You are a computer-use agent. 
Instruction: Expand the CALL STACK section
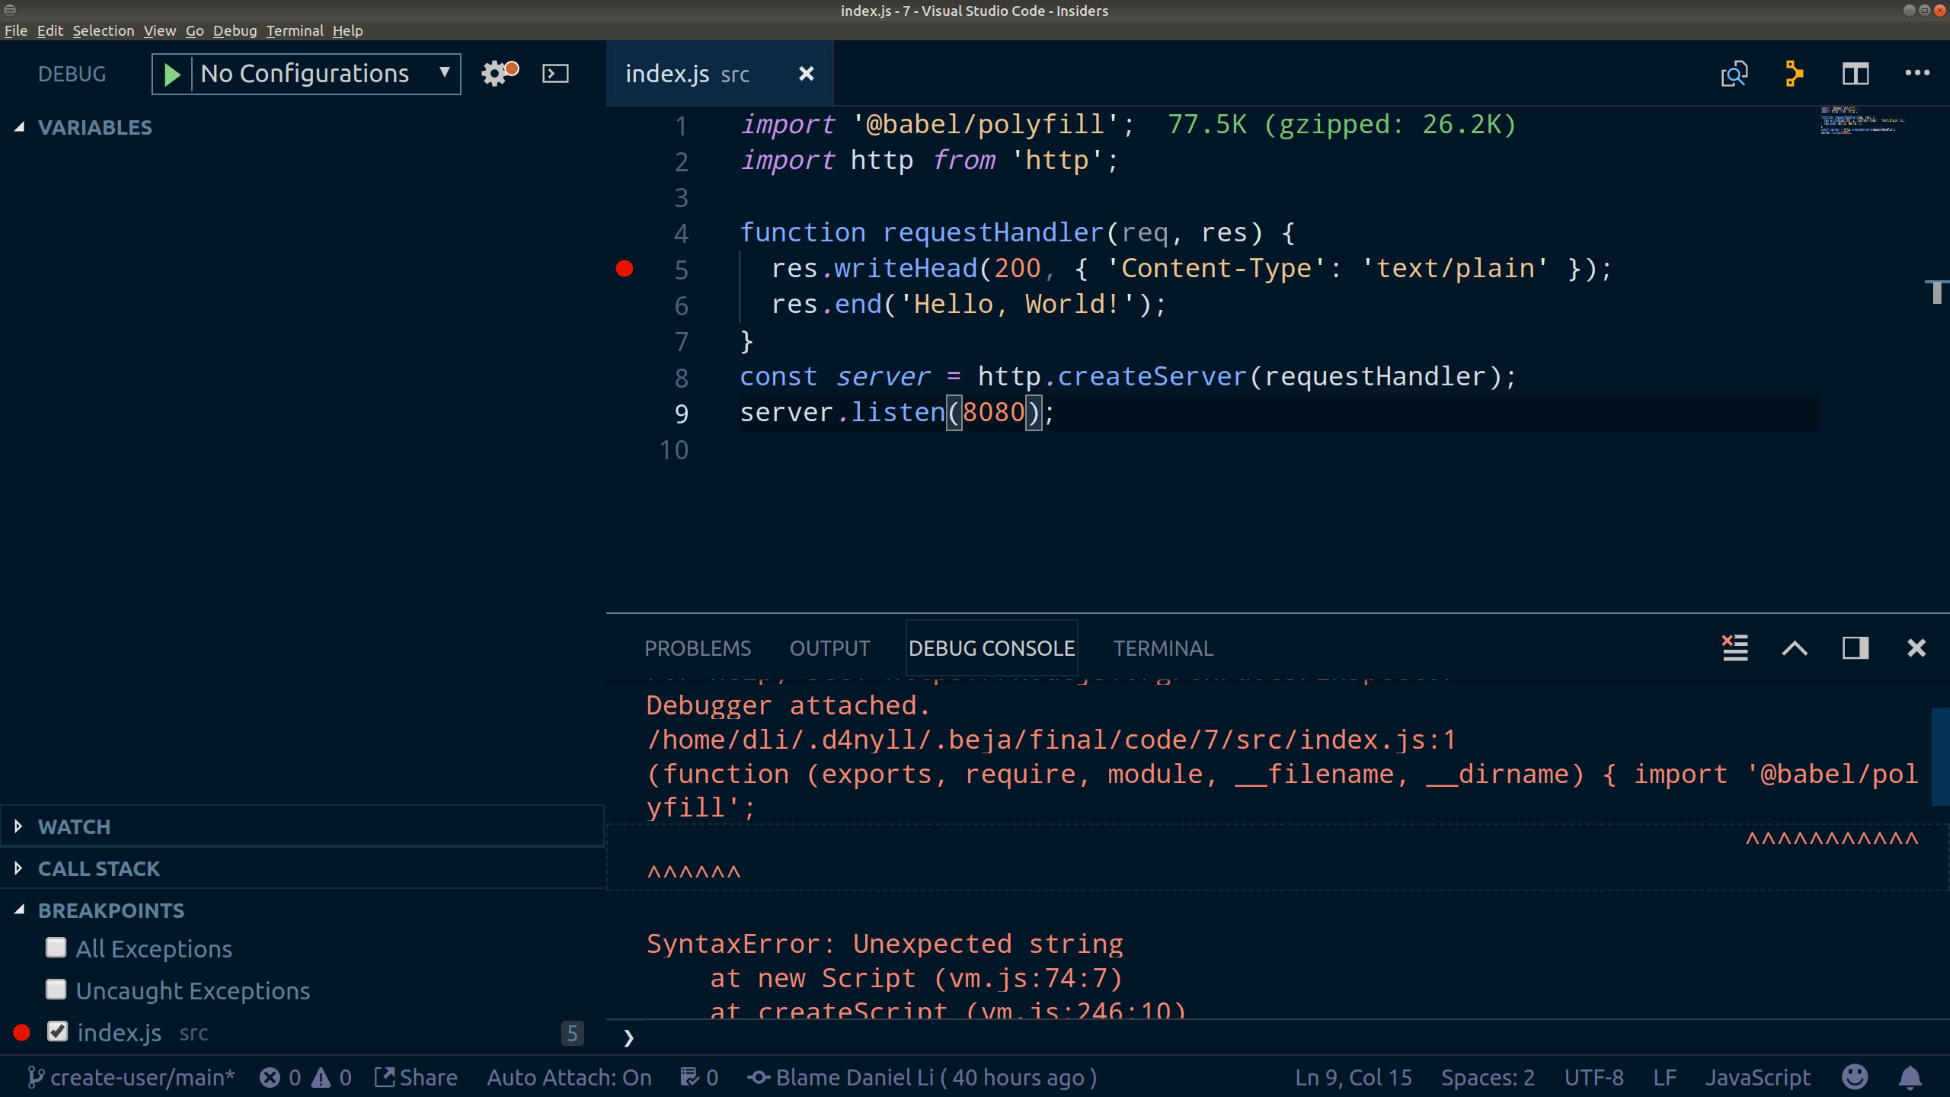pyautogui.click(x=98, y=869)
